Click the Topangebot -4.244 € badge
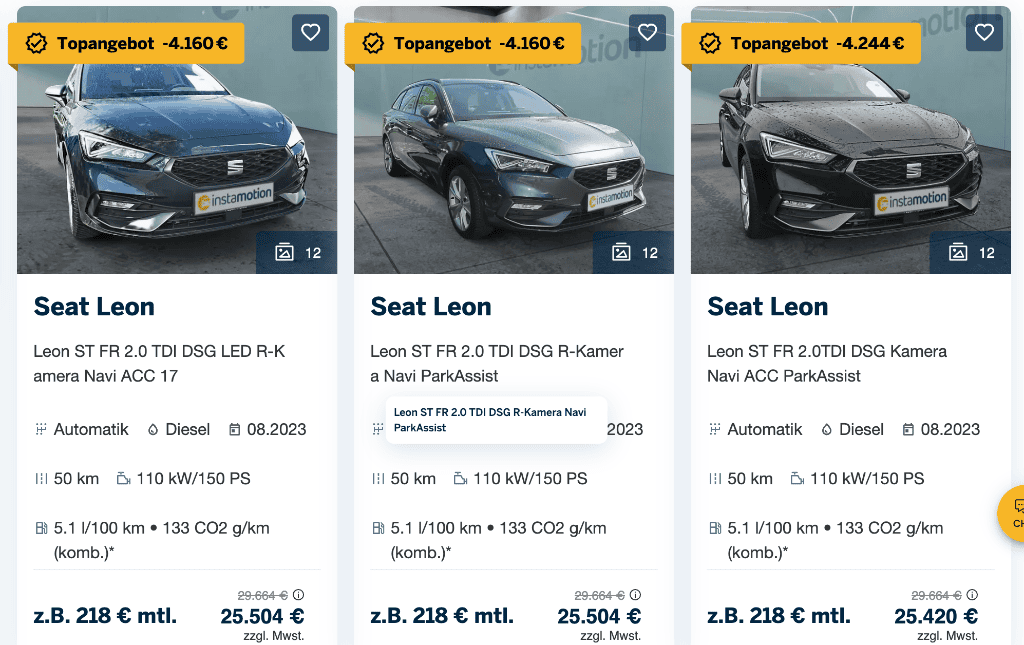The height and width of the screenshot is (645, 1024). pos(805,44)
